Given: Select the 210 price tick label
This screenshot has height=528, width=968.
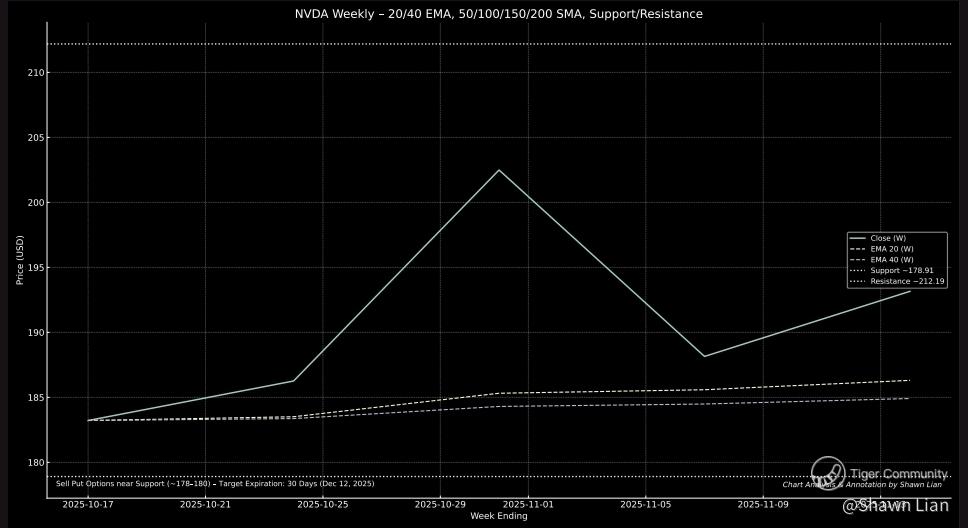Looking at the screenshot, I should coord(36,72).
